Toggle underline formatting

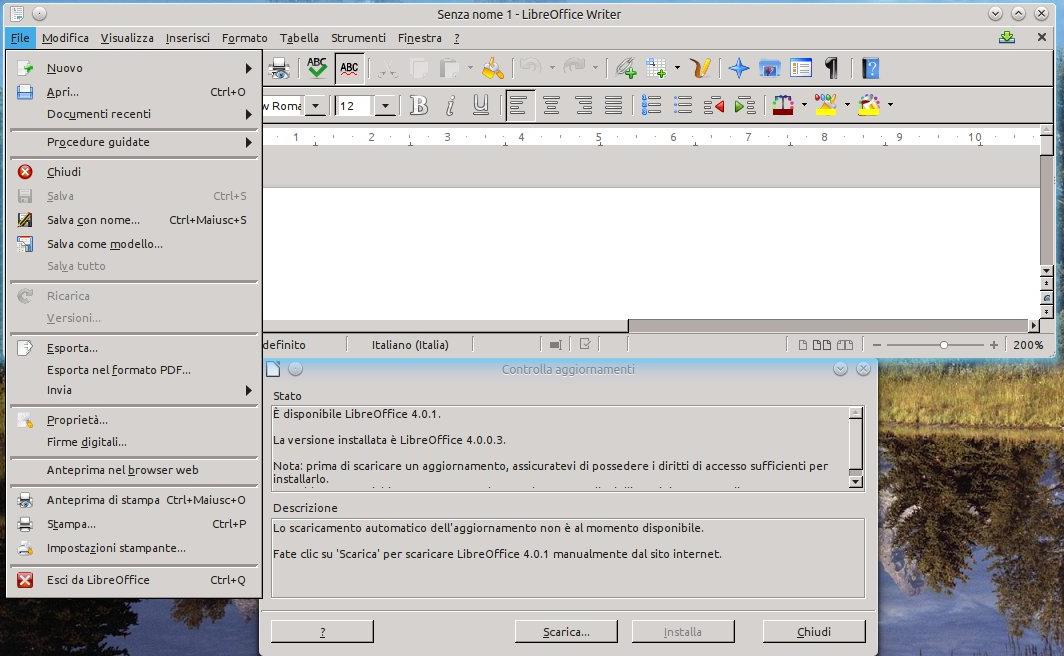(x=480, y=105)
